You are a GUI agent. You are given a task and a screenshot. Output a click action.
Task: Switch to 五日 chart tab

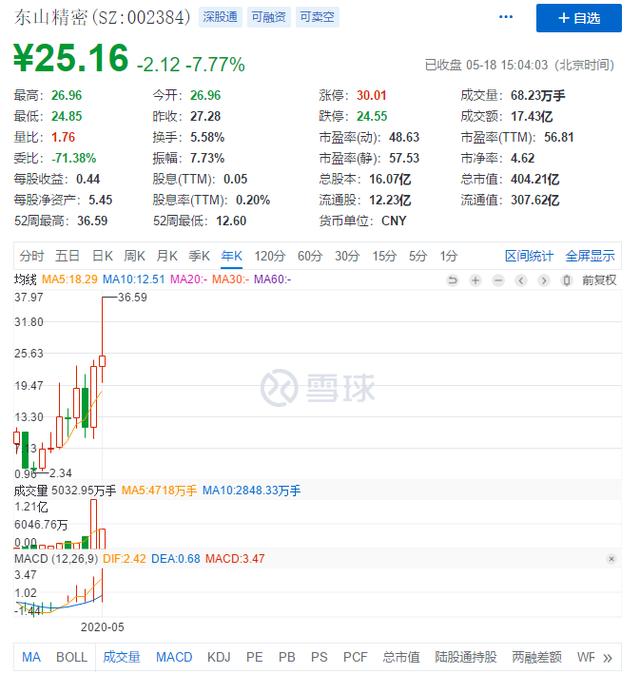click(67, 256)
